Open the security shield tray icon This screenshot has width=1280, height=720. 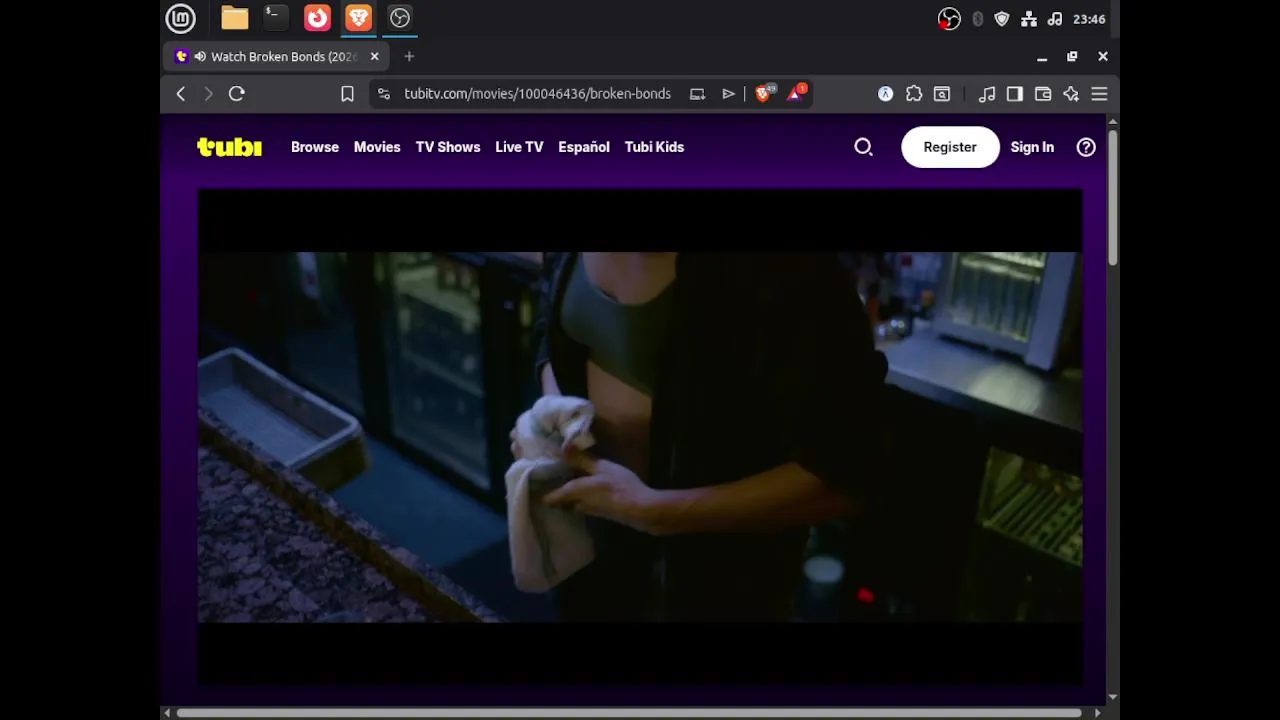pyautogui.click(x=1002, y=19)
